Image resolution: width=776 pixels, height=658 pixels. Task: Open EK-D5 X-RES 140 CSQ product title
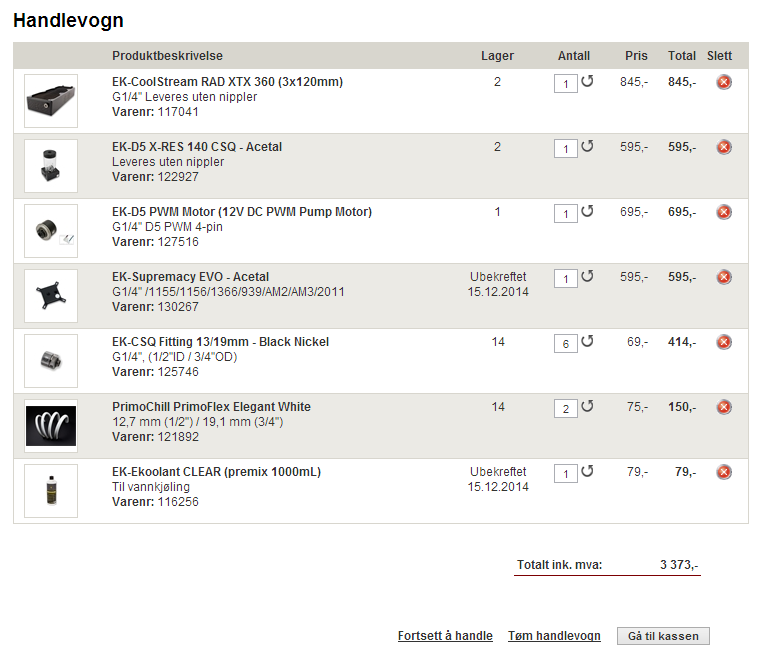[x=197, y=147]
